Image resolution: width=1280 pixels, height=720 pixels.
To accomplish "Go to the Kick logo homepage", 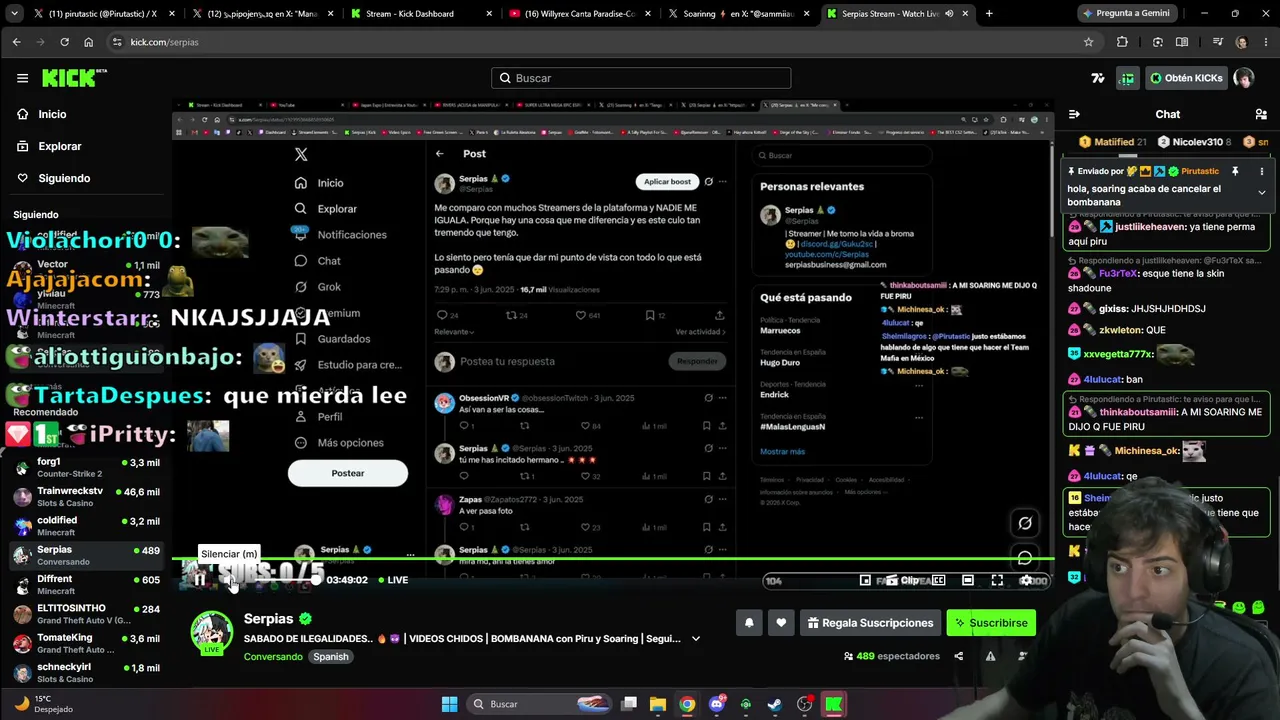I will [x=74, y=78].
